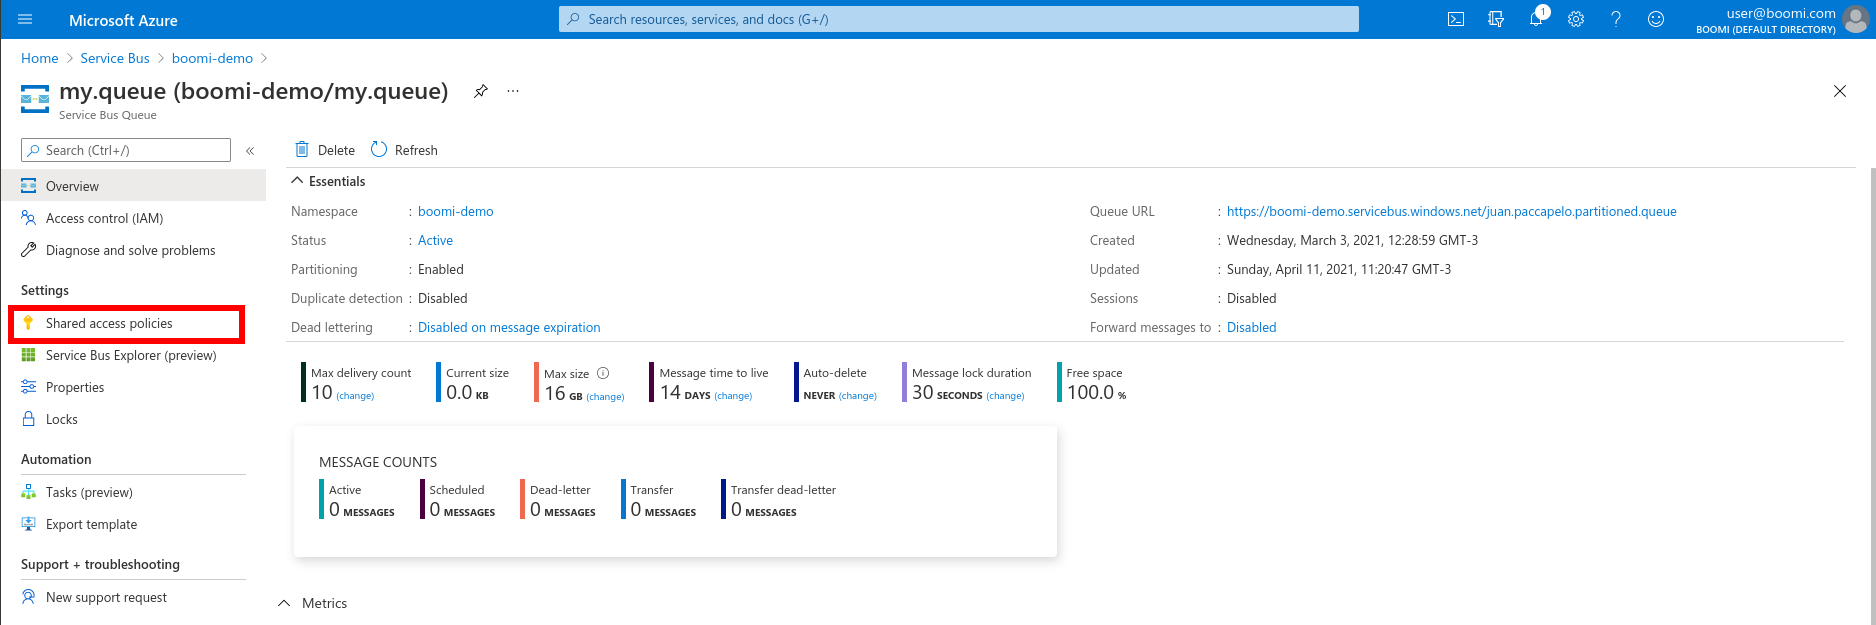Expand the Metrics section
Screen dimensions: 1876x625
pos(285,603)
